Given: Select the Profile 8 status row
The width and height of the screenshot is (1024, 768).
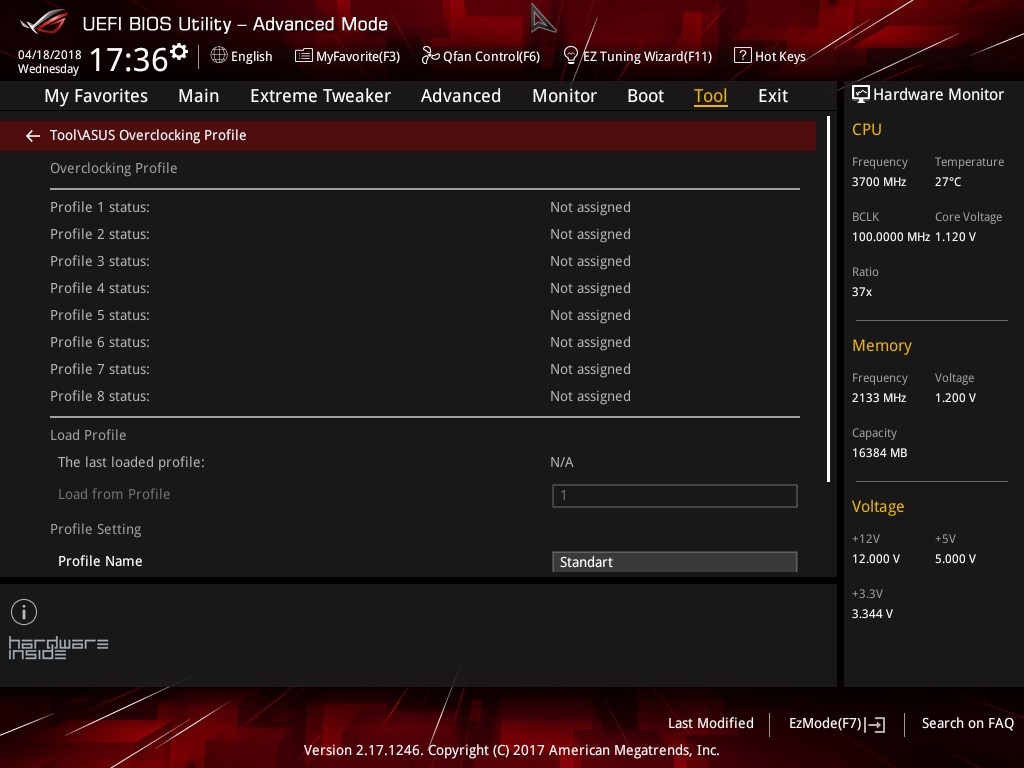Looking at the screenshot, I should 424,396.
